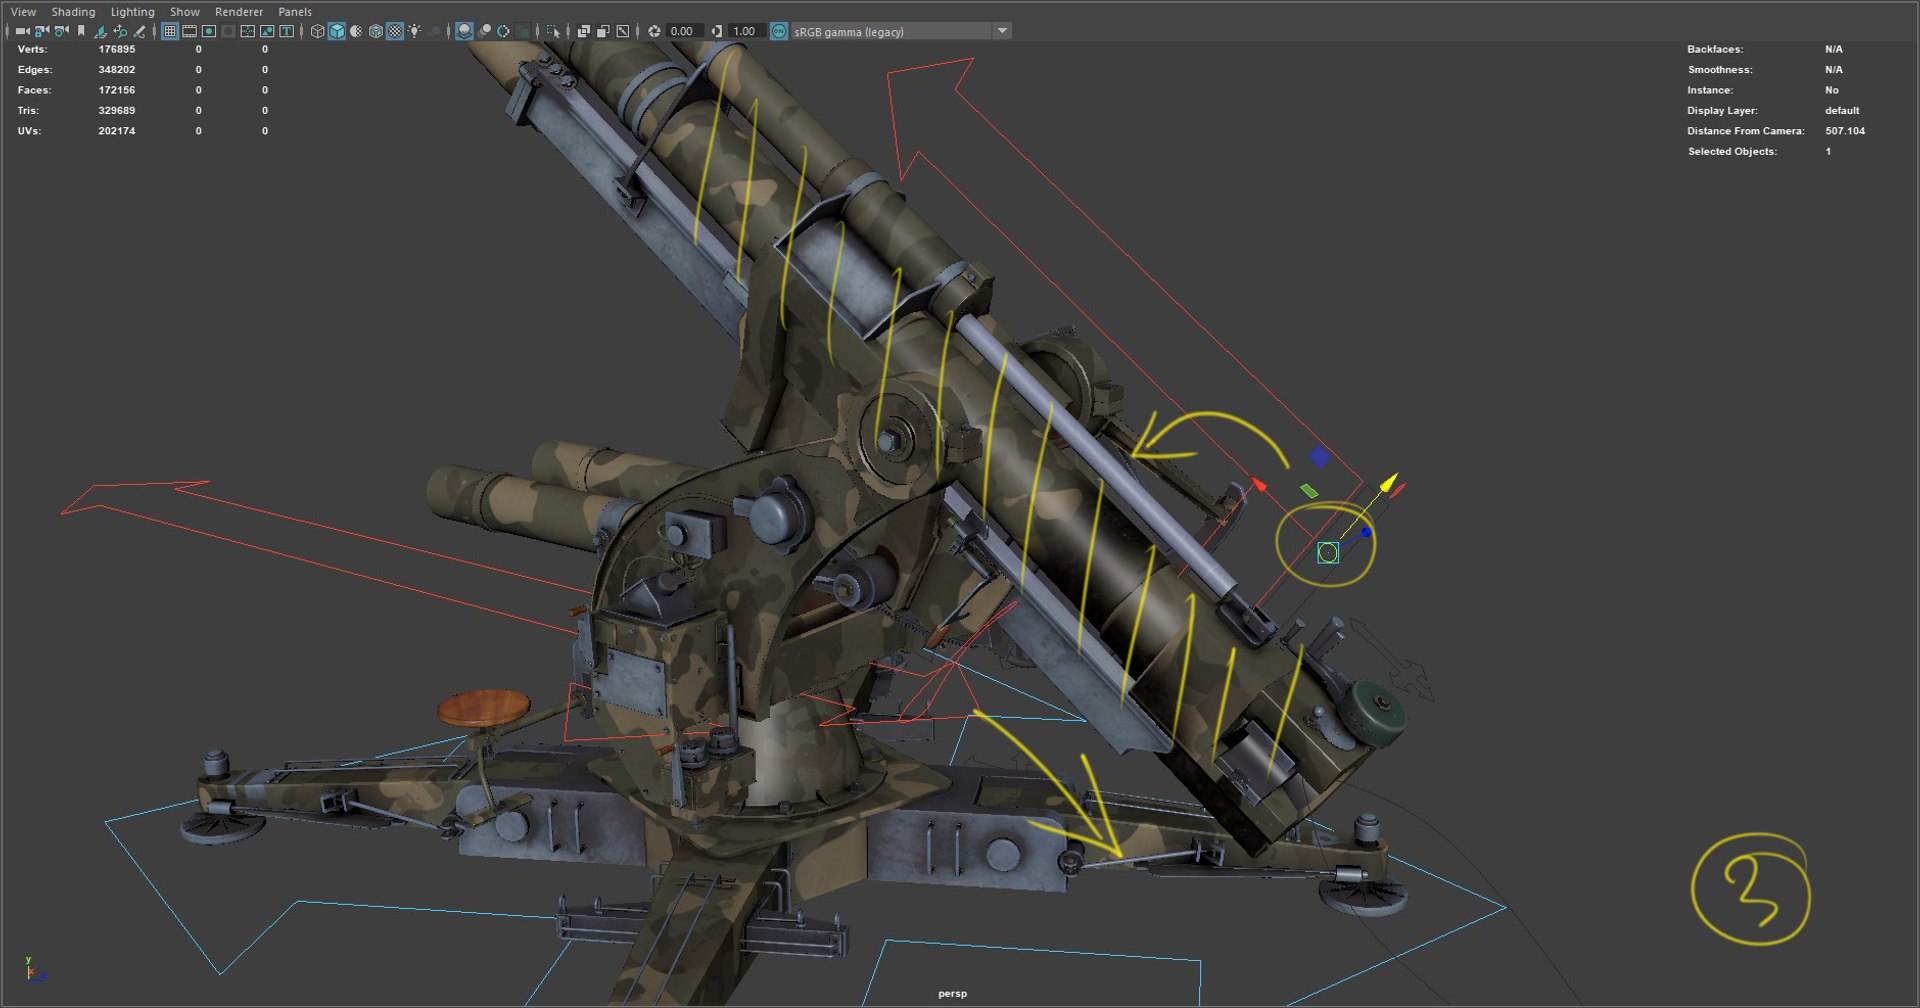This screenshot has width=1920, height=1008.
Task: Click the Grease Pencil icon
Action: tap(139, 31)
